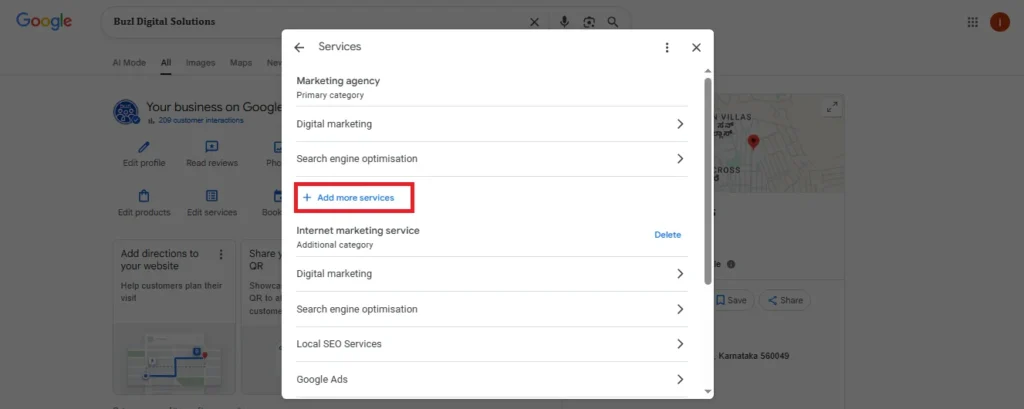Open the Services dialog three-dot menu
This screenshot has height=409, width=1024.
(x=667, y=48)
